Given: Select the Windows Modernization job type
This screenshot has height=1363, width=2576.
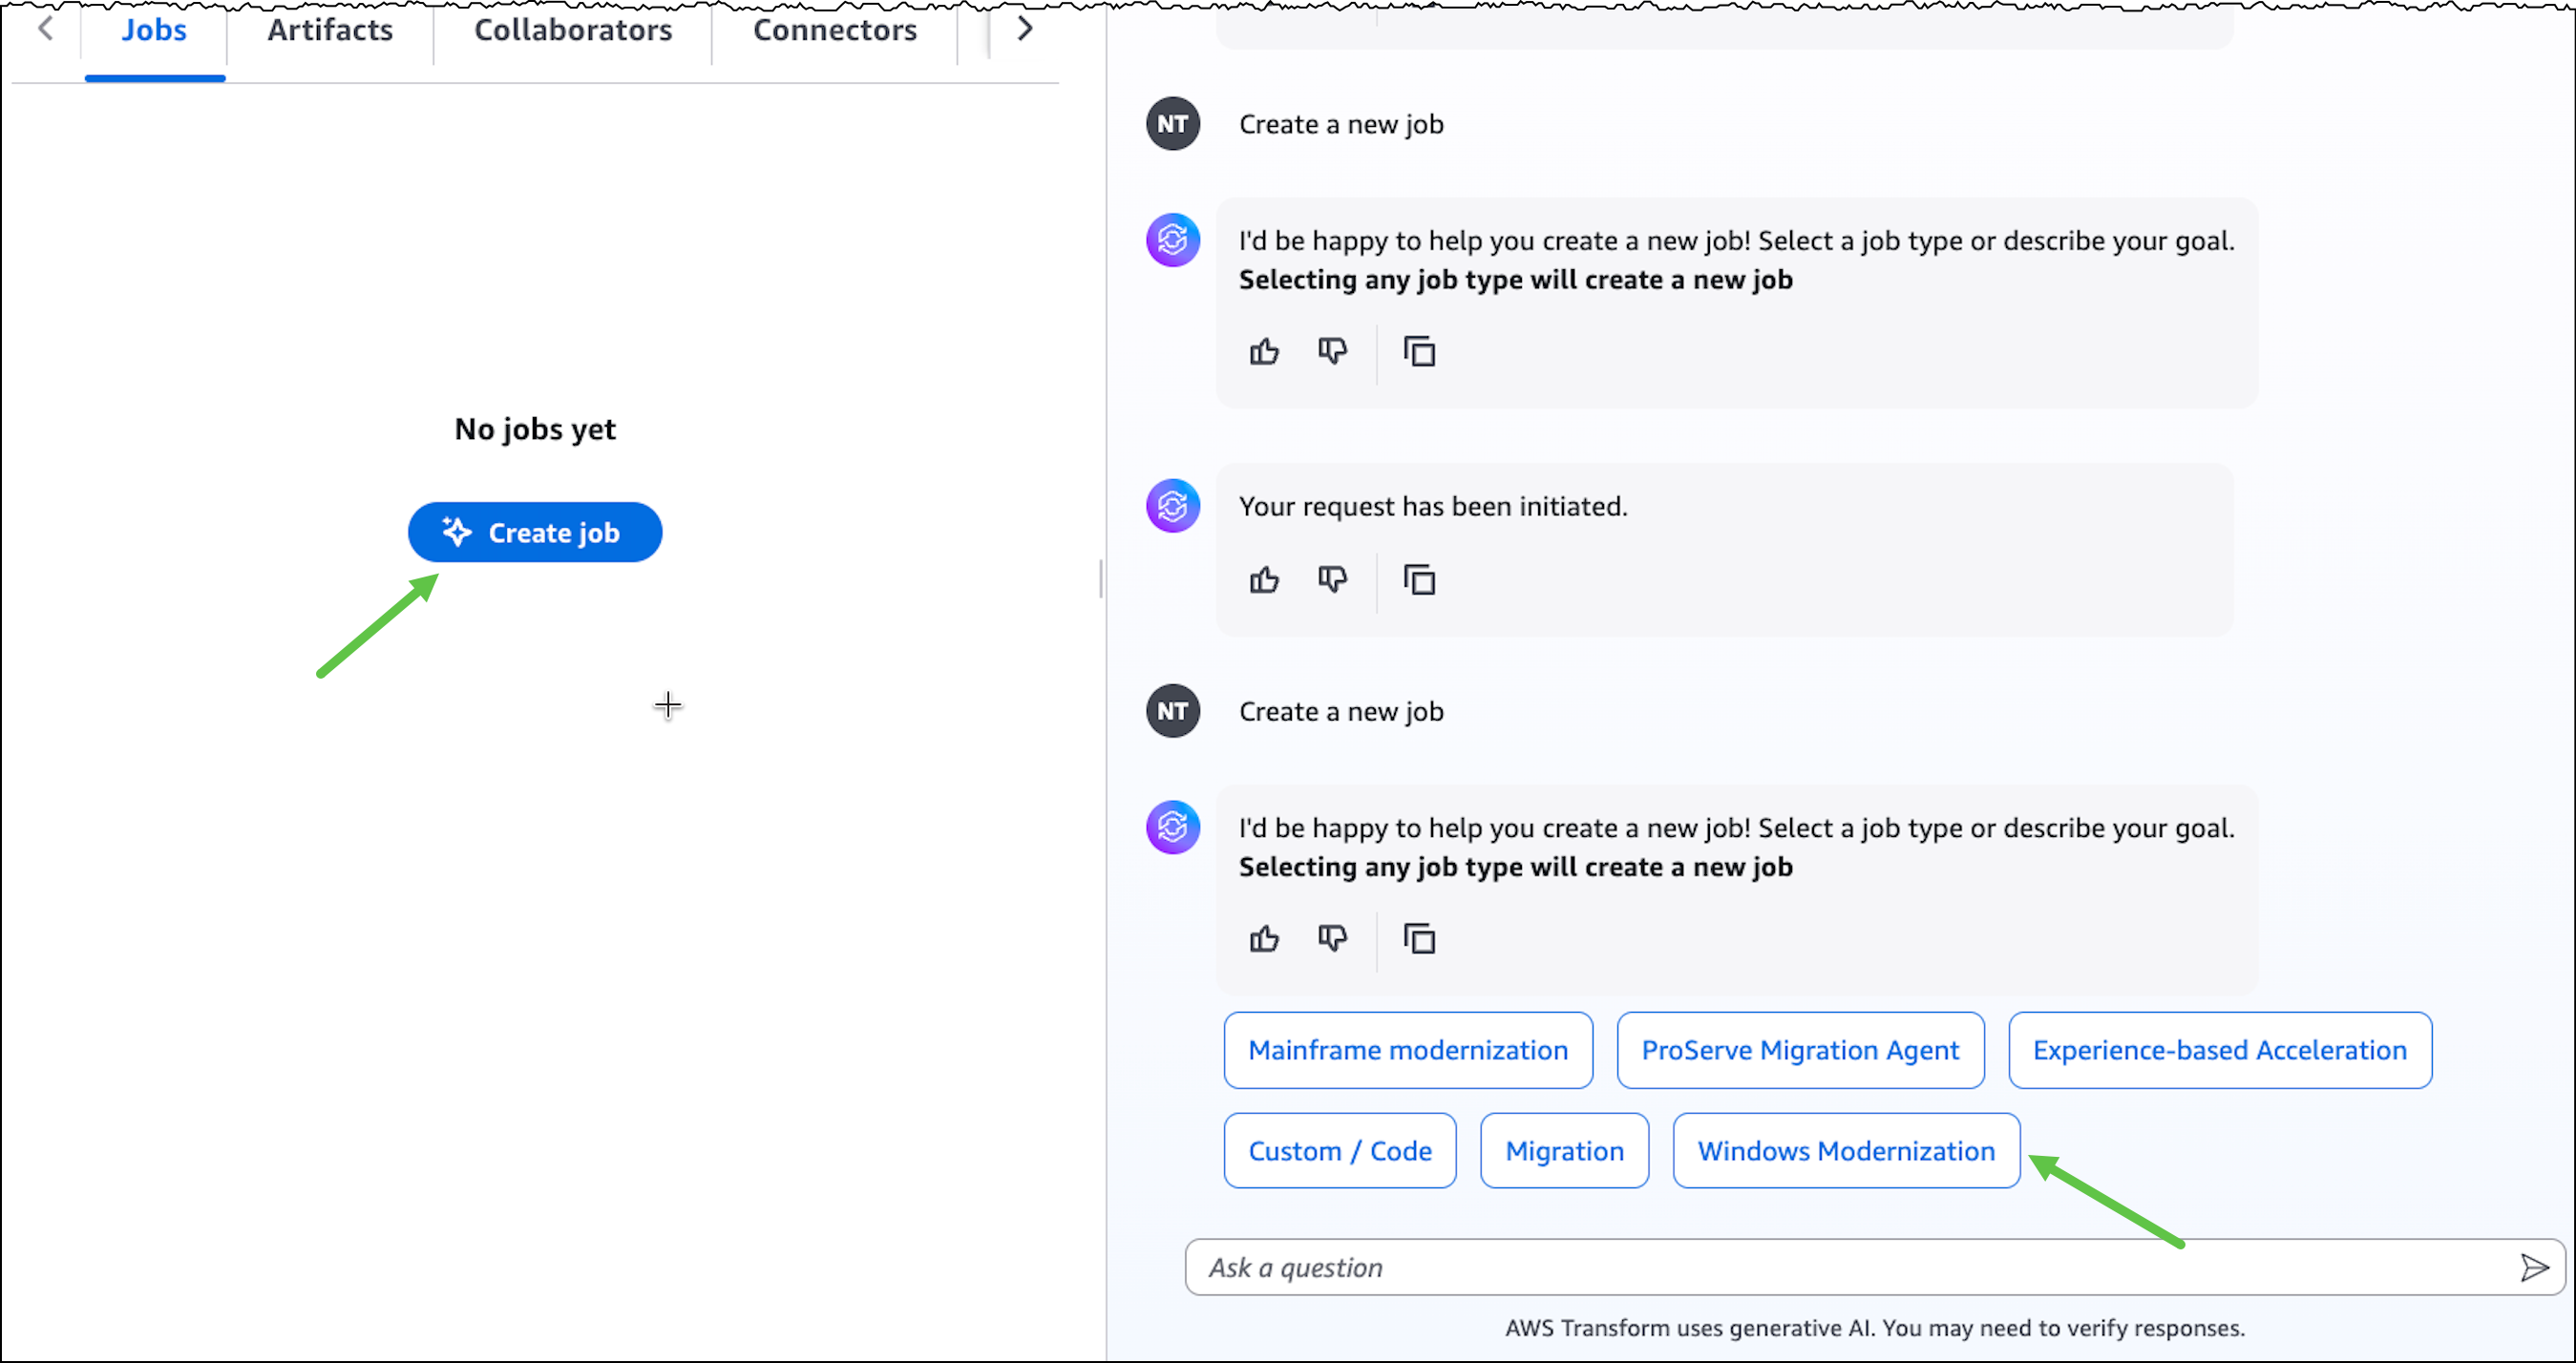Looking at the screenshot, I should (1845, 1150).
